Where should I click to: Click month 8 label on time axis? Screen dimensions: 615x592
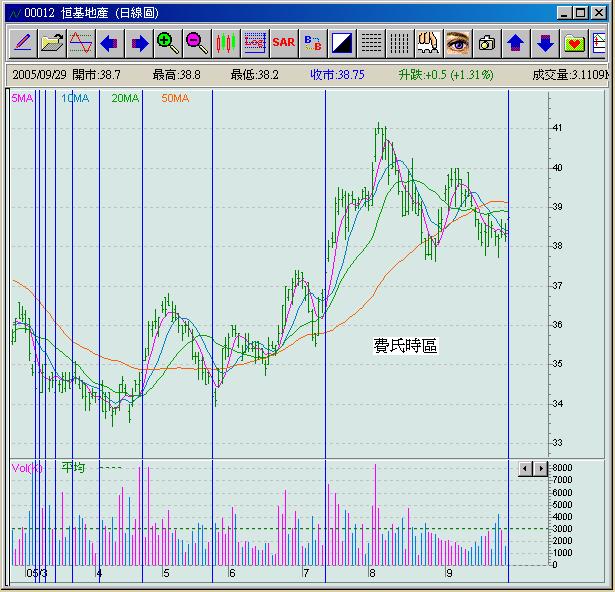(372, 573)
